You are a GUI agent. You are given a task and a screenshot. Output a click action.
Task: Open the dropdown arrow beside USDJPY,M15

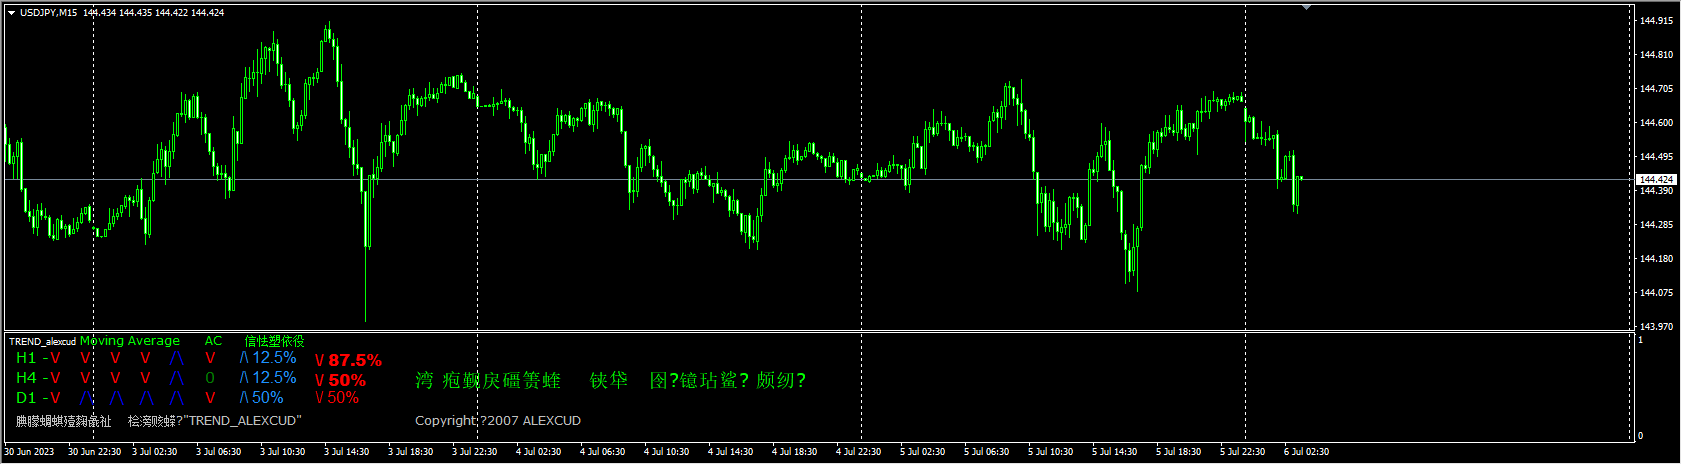11,13
